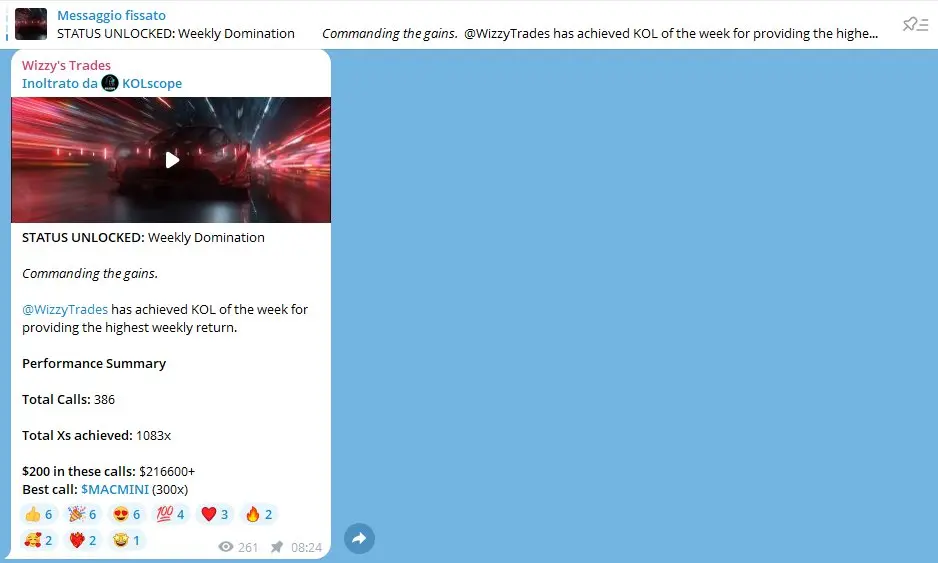The image size is (938, 563).
Task: Add the fire emoji reaction
Action: 259,515
